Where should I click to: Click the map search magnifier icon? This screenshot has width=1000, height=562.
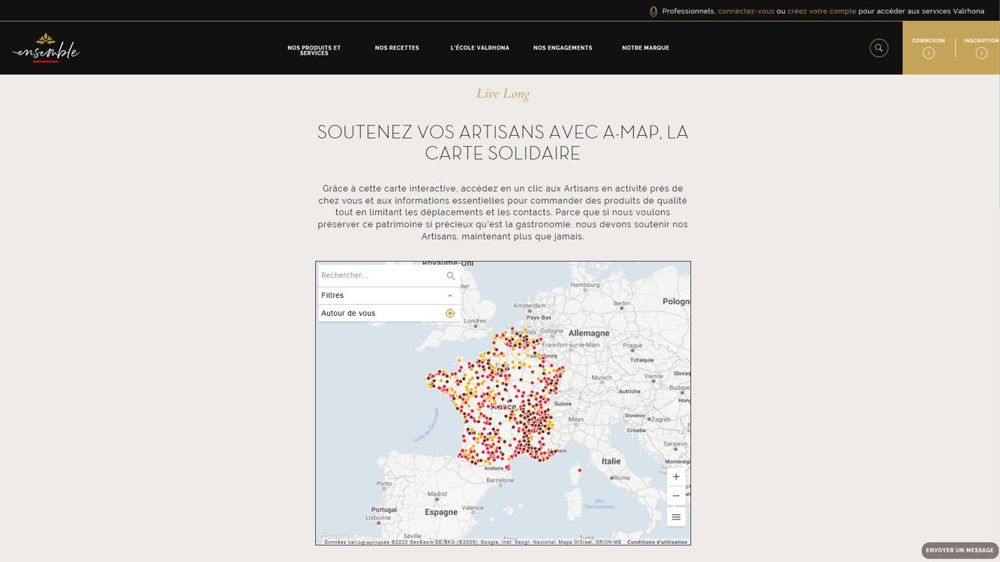click(x=450, y=276)
